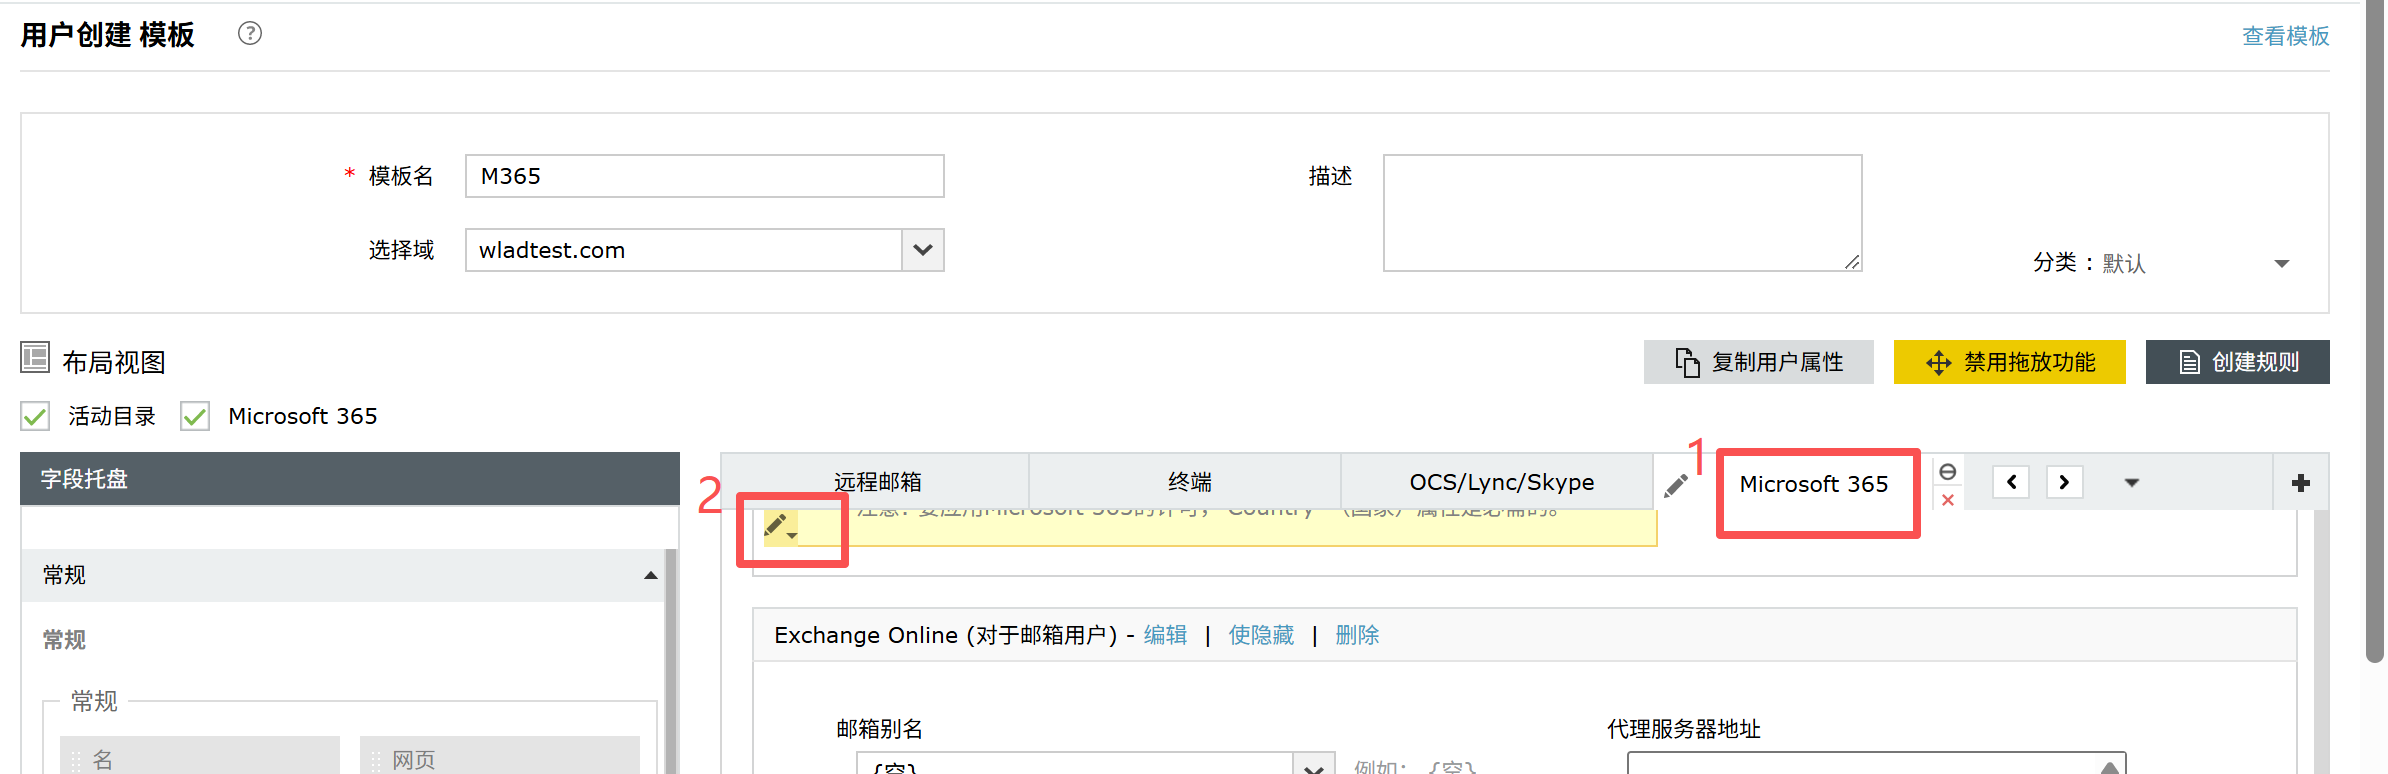The height and width of the screenshot is (774, 2388).
Task: Collapse the 常规 section in field tray
Action: tap(651, 575)
